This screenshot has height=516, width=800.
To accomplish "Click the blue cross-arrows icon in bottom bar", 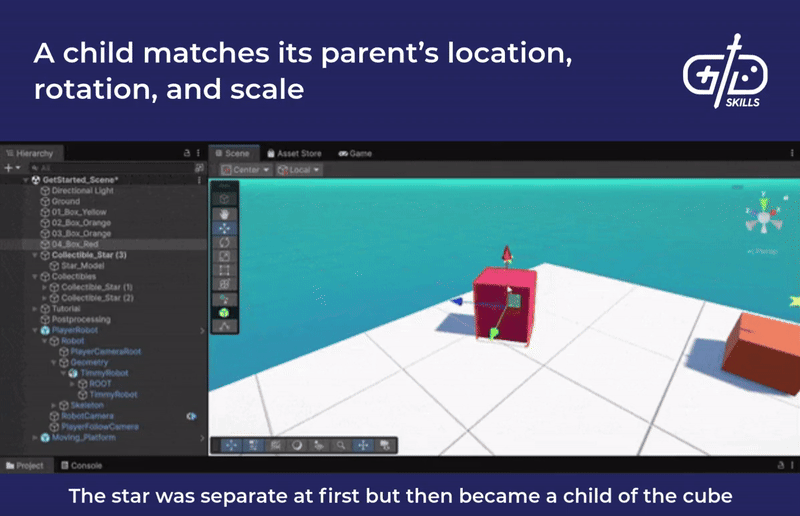I will pos(363,446).
